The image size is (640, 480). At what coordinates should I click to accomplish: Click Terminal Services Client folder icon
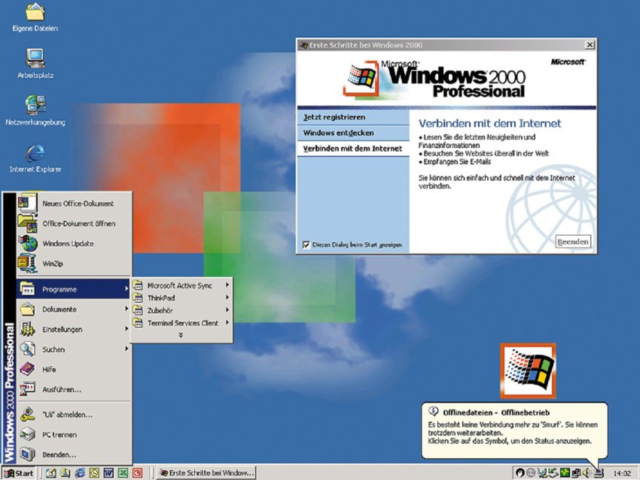(x=138, y=323)
